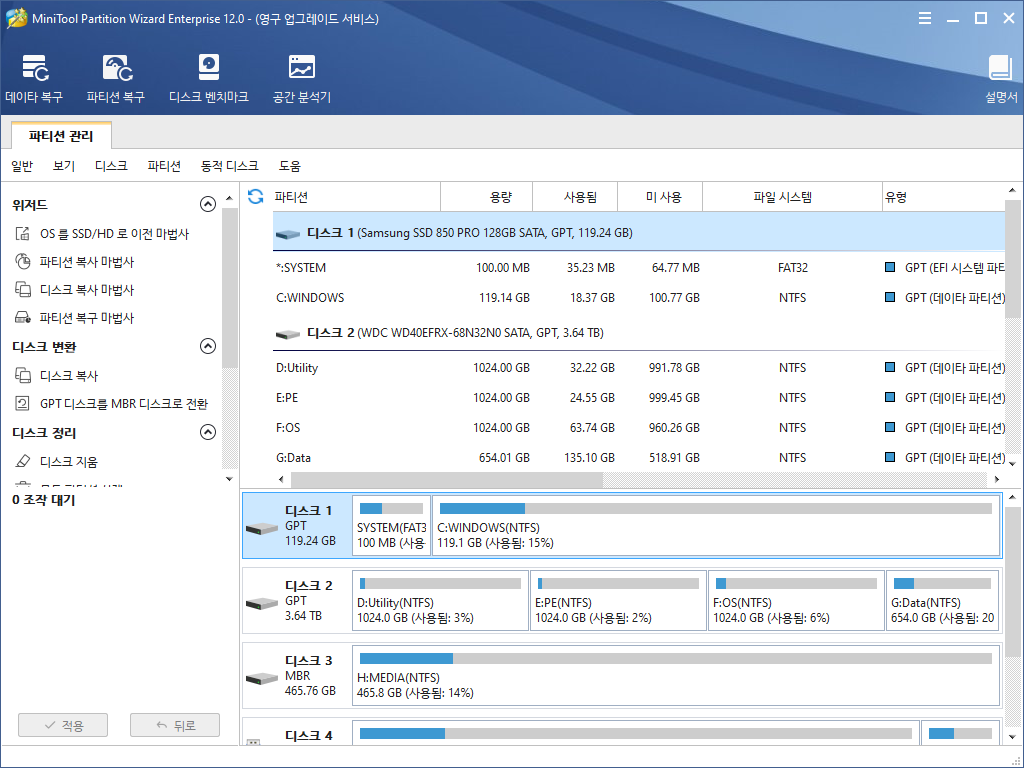The image size is (1024, 768).
Task: Select 디스크 1 drive icon in disk map
Action: pyautogui.click(x=262, y=528)
